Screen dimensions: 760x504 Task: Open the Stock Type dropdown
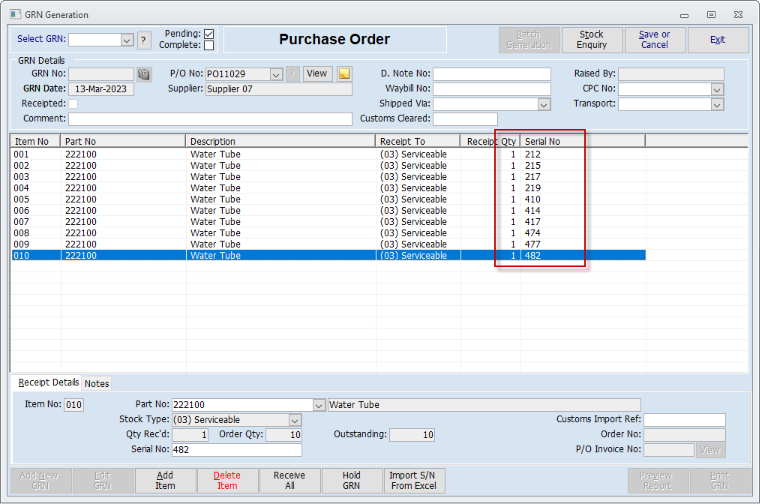click(x=295, y=420)
